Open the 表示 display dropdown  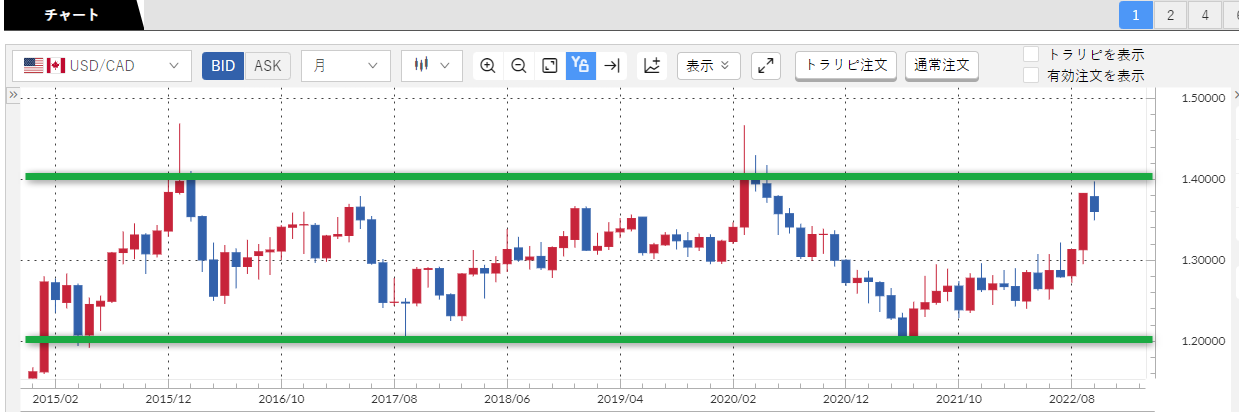[709, 66]
